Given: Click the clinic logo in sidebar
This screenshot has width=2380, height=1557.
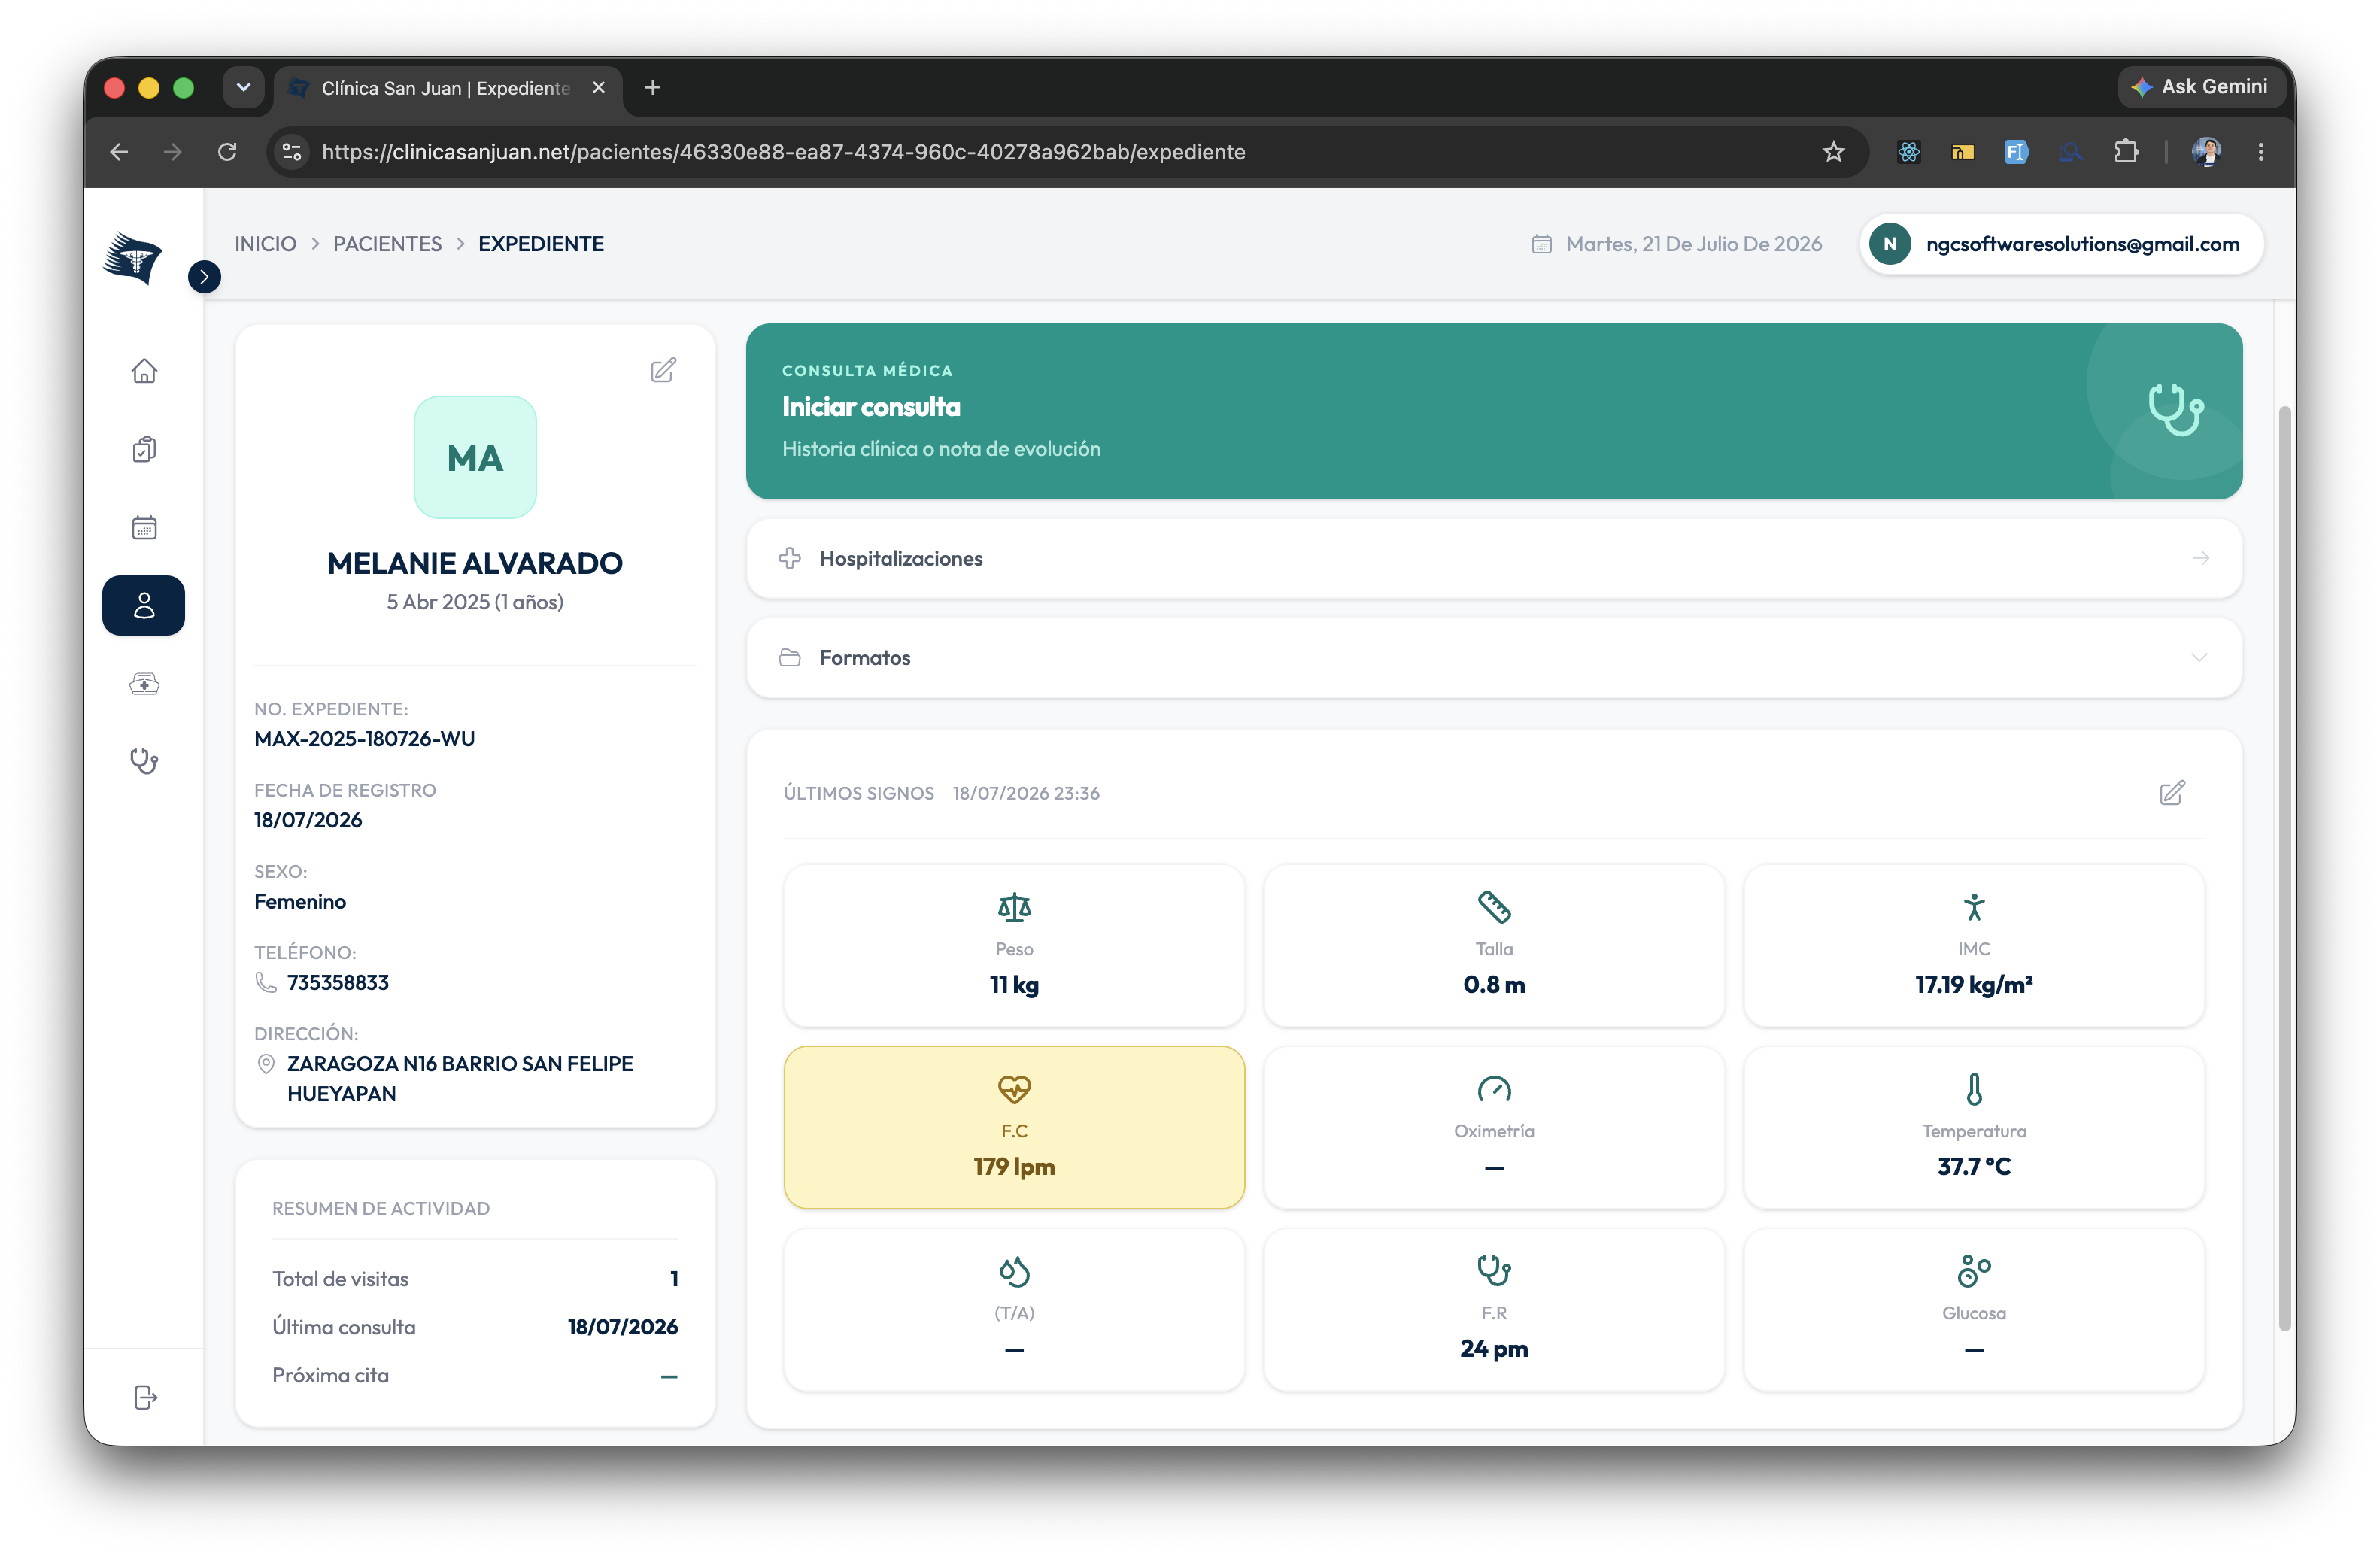Looking at the screenshot, I should (133, 258).
